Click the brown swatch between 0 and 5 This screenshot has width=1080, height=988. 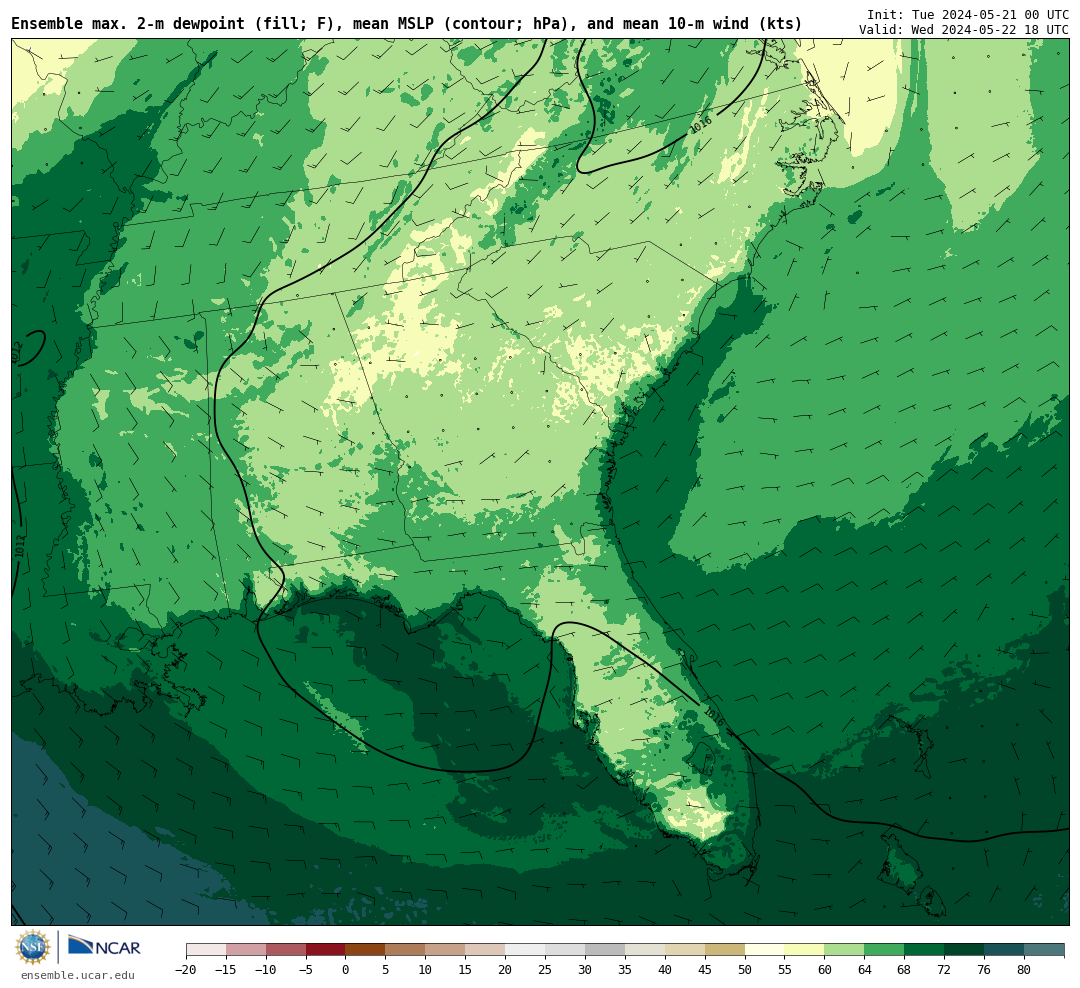point(365,950)
